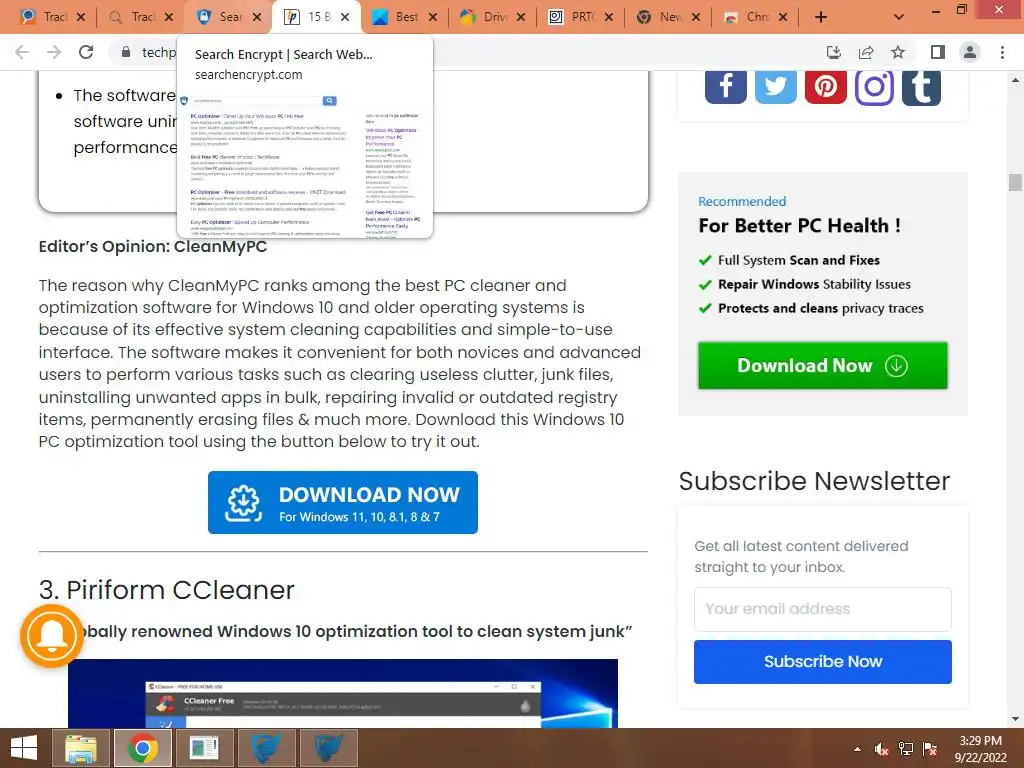Share this page via share icon
The height and width of the screenshot is (768, 1024).
point(866,52)
